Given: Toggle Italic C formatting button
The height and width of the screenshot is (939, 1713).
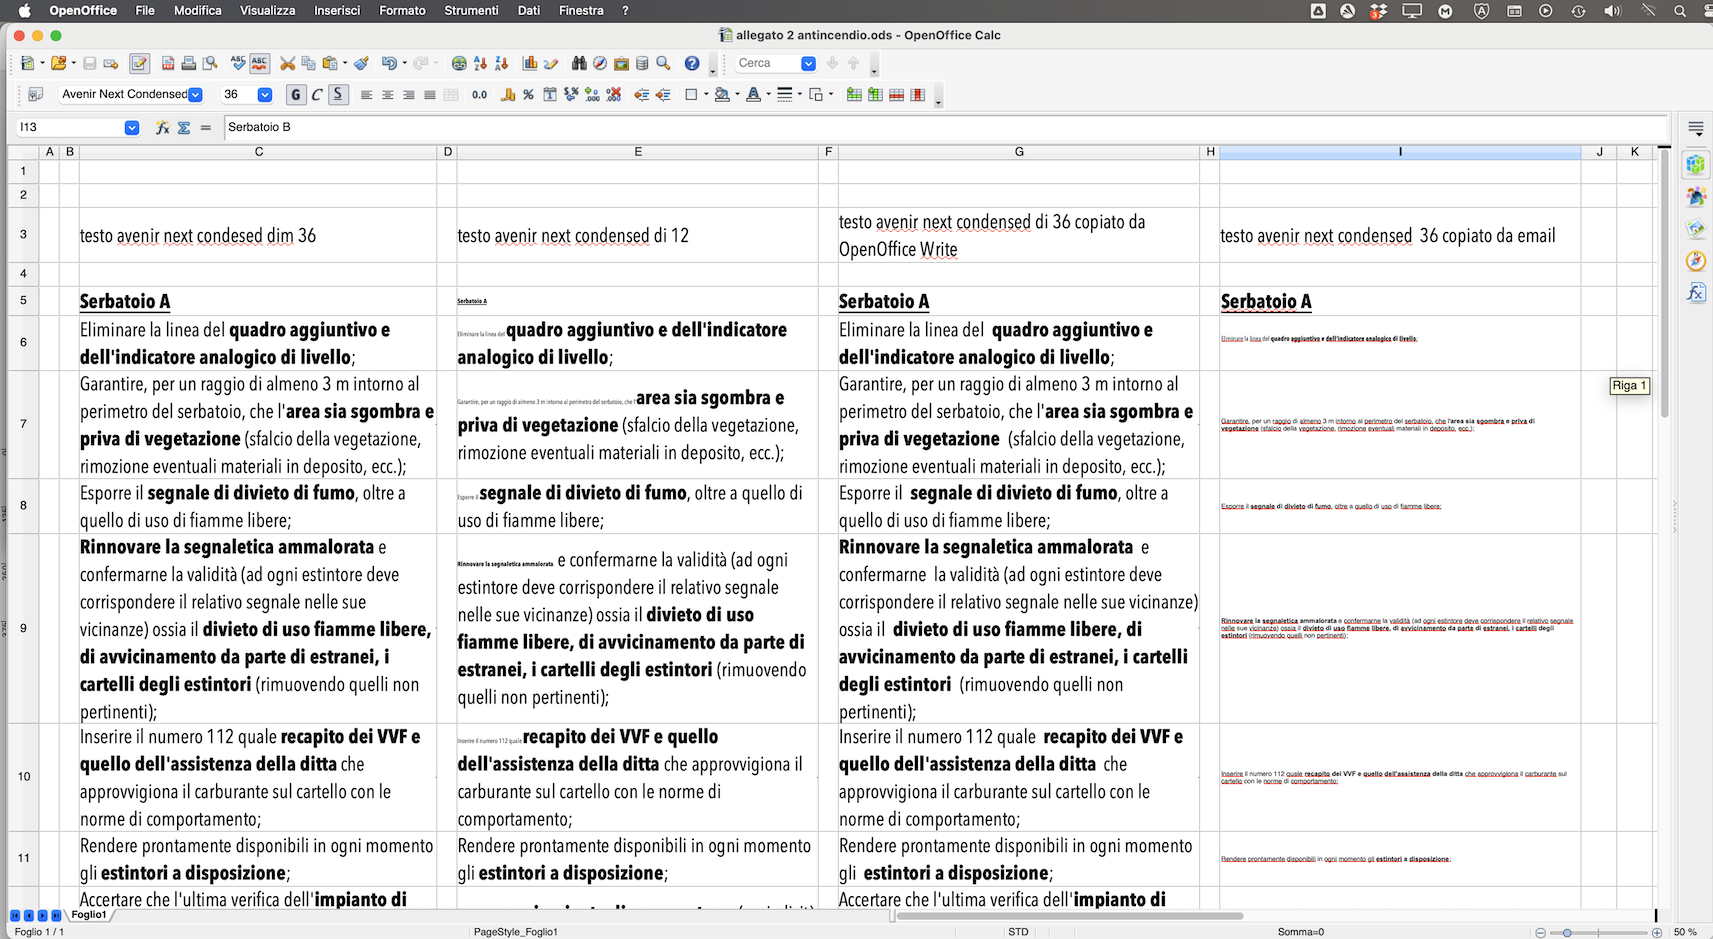Looking at the screenshot, I should click(316, 94).
